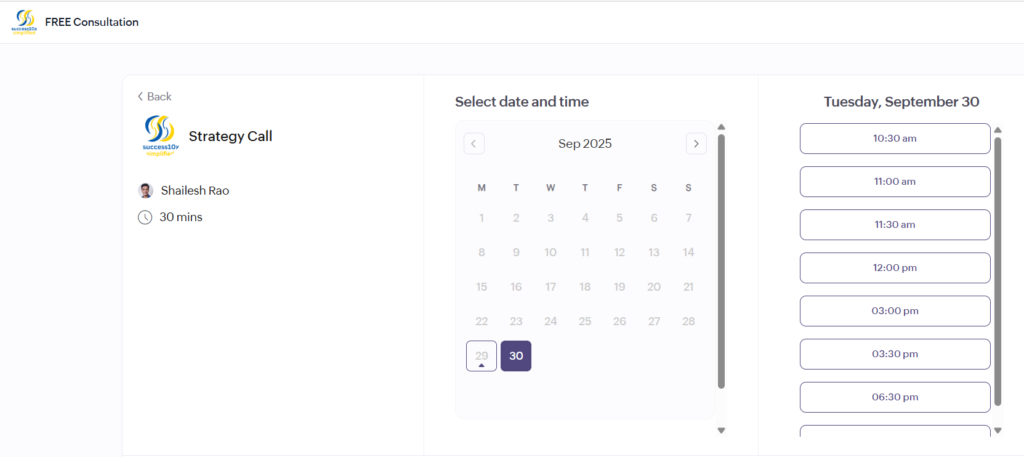Screen dimensions: 1024x457
Task: Click the calendar panel vertical scrollbar
Action: [x=721, y=260]
